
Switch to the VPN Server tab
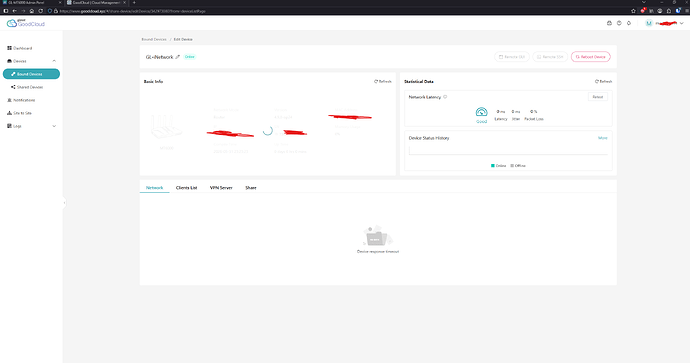[x=221, y=188]
